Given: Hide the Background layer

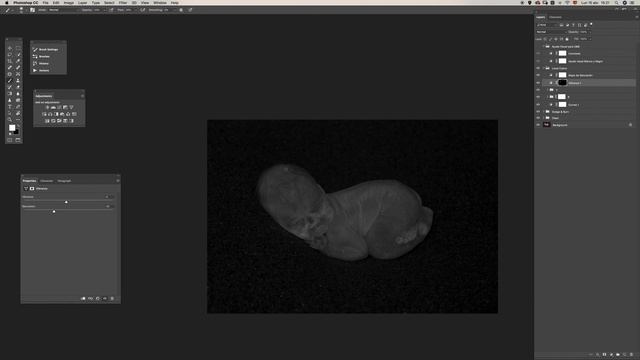Looking at the screenshot, I should coord(538,125).
